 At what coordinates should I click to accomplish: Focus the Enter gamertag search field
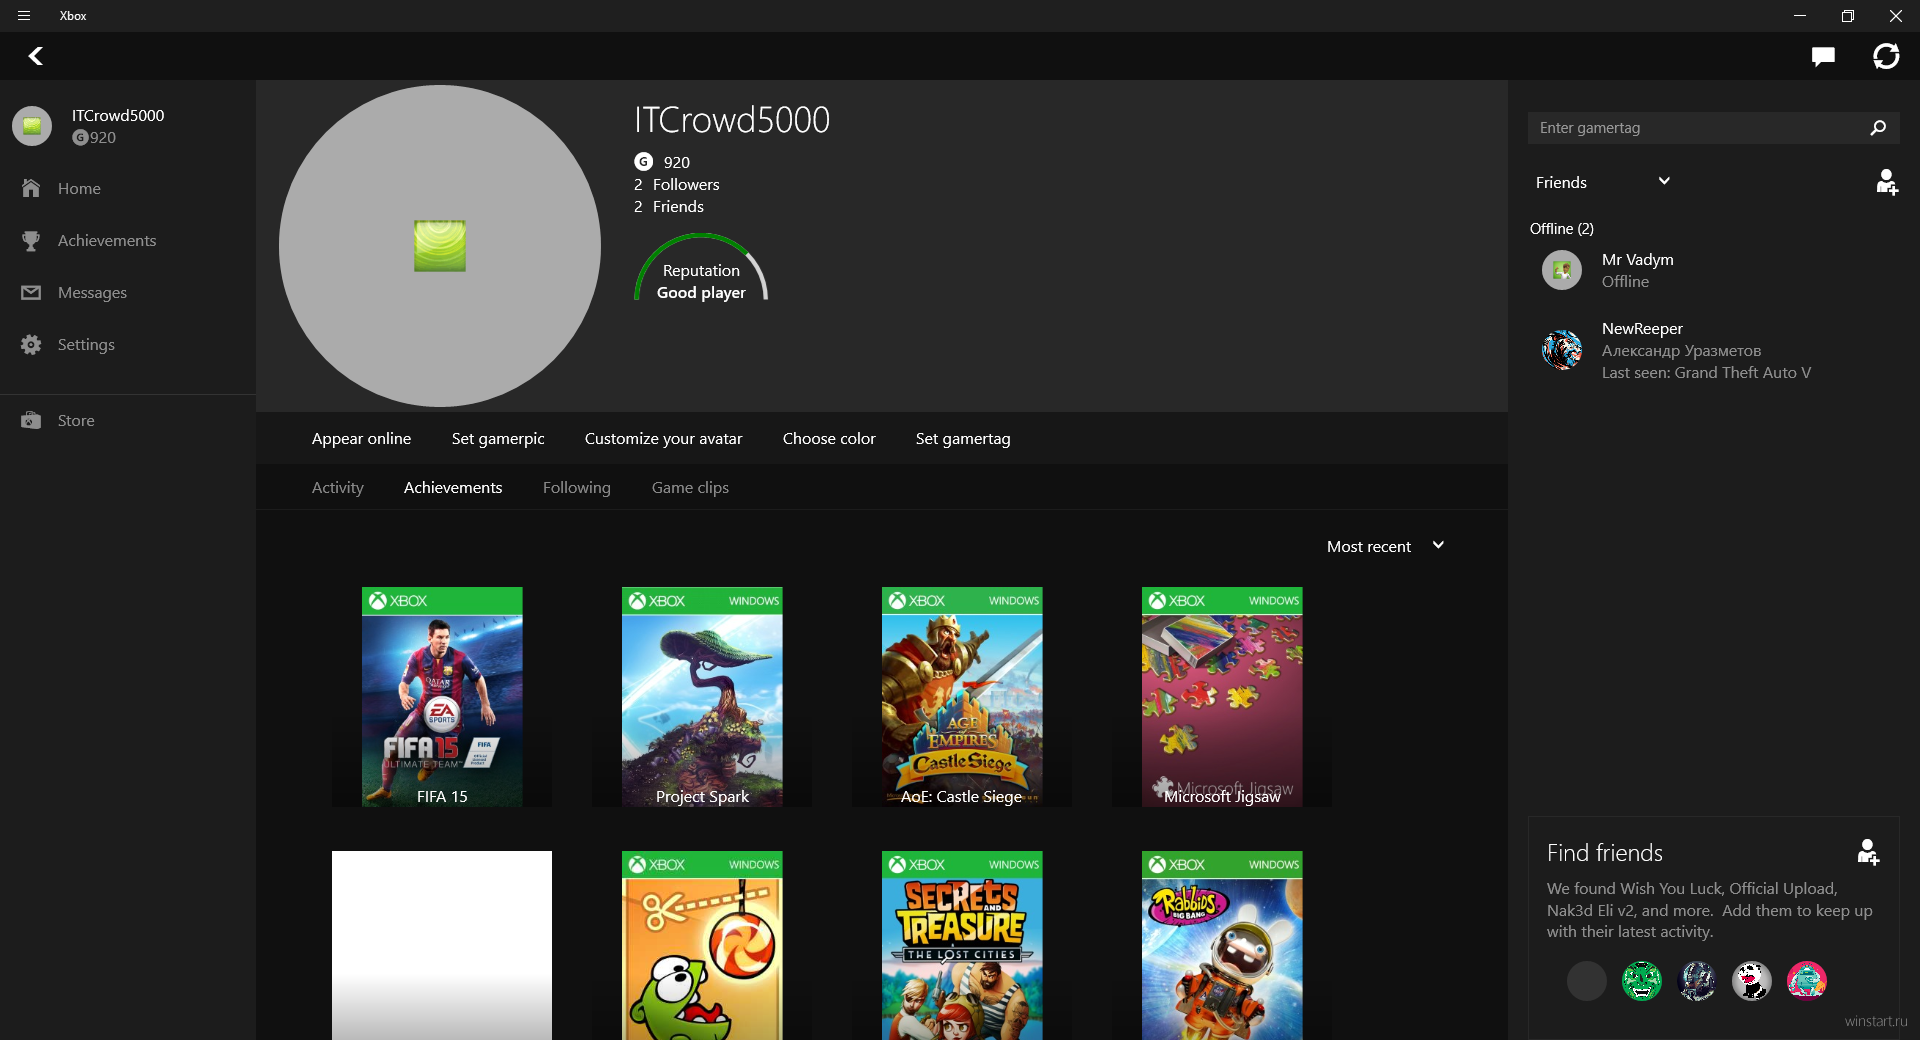click(x=1713, y=128)
